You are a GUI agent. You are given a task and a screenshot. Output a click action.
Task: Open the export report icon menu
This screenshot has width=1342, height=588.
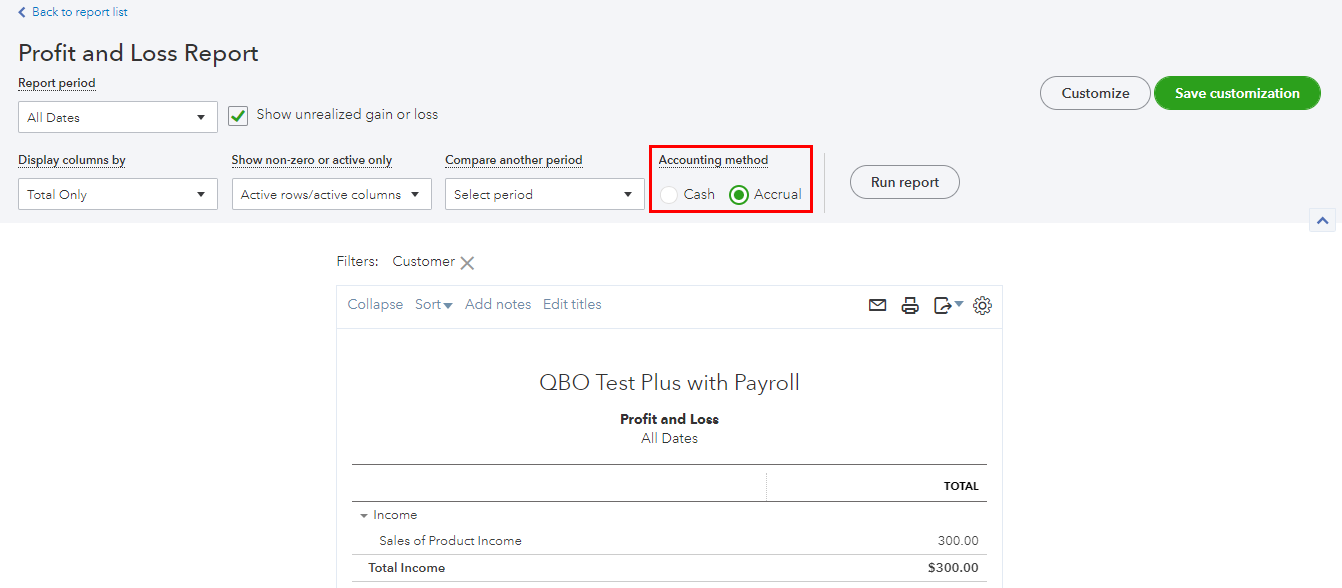[947, 305]
